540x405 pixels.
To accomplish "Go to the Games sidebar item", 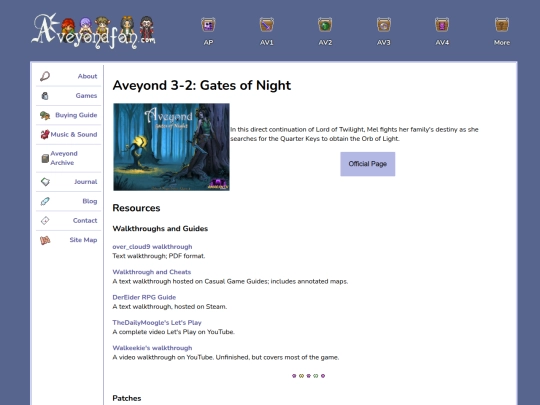I will click(x=69, y=96).
